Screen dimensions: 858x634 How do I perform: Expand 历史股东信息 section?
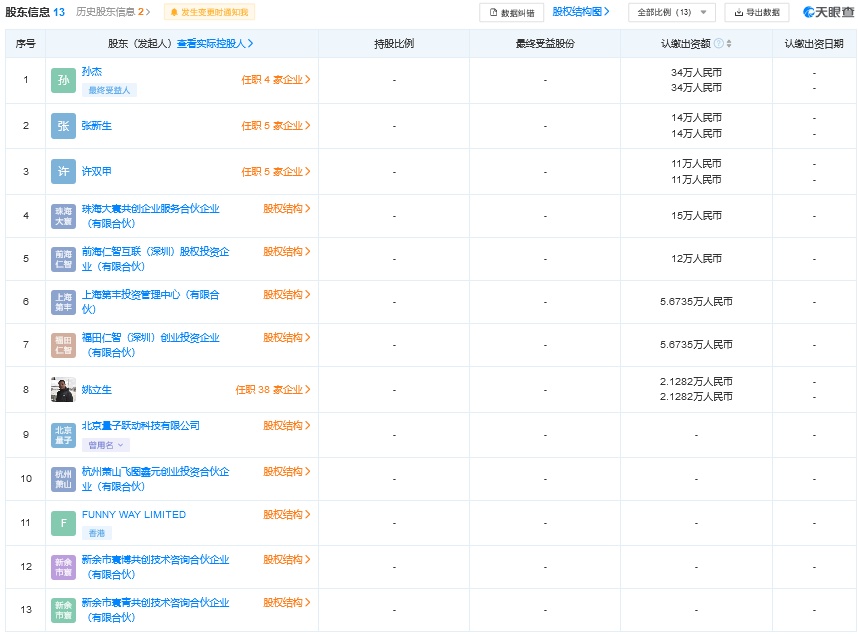[114, 12]
